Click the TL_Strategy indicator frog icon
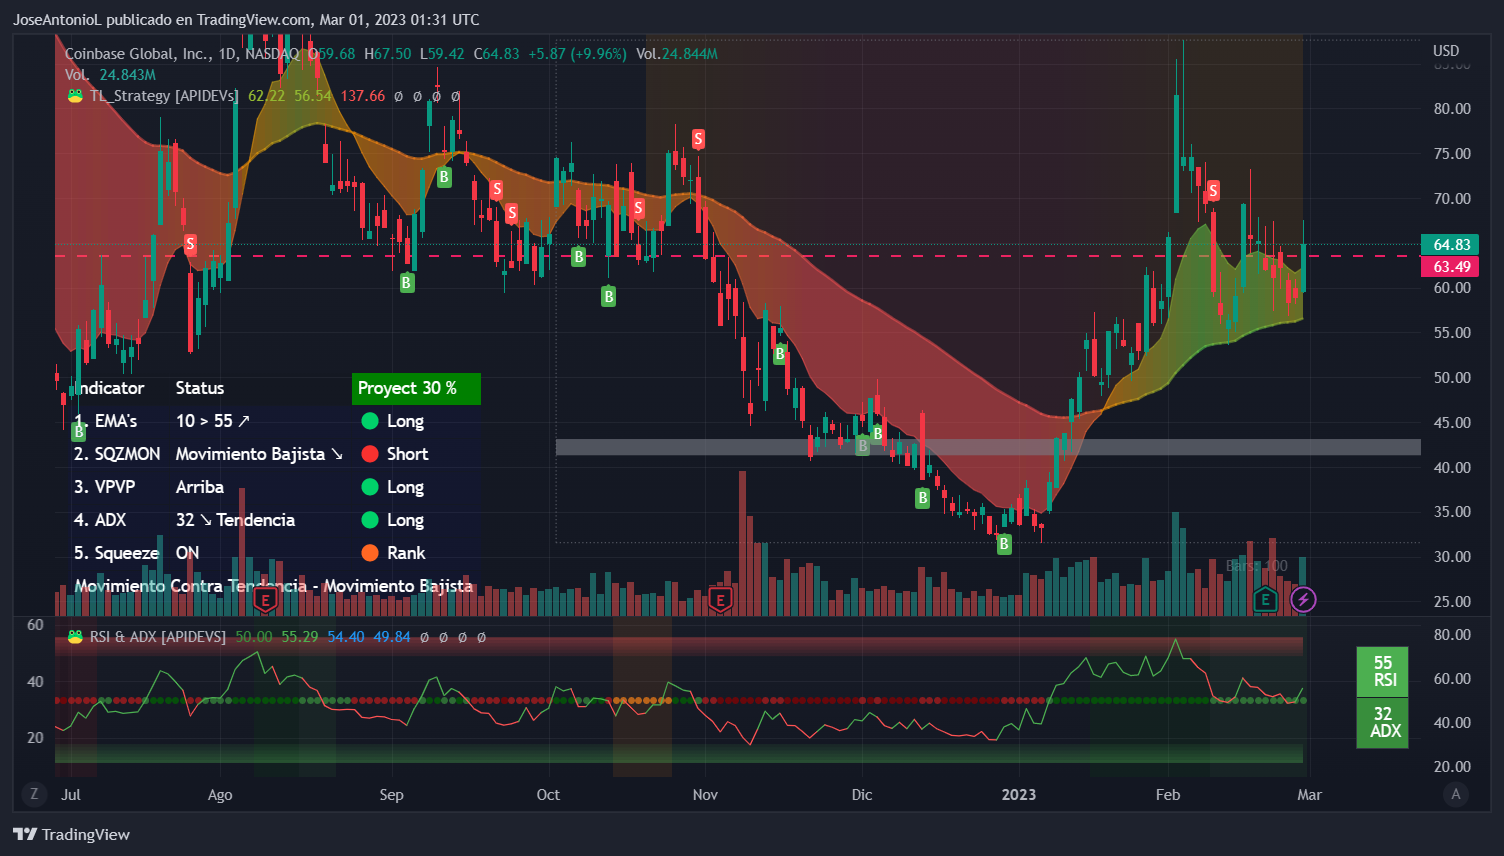 point(75,96)
